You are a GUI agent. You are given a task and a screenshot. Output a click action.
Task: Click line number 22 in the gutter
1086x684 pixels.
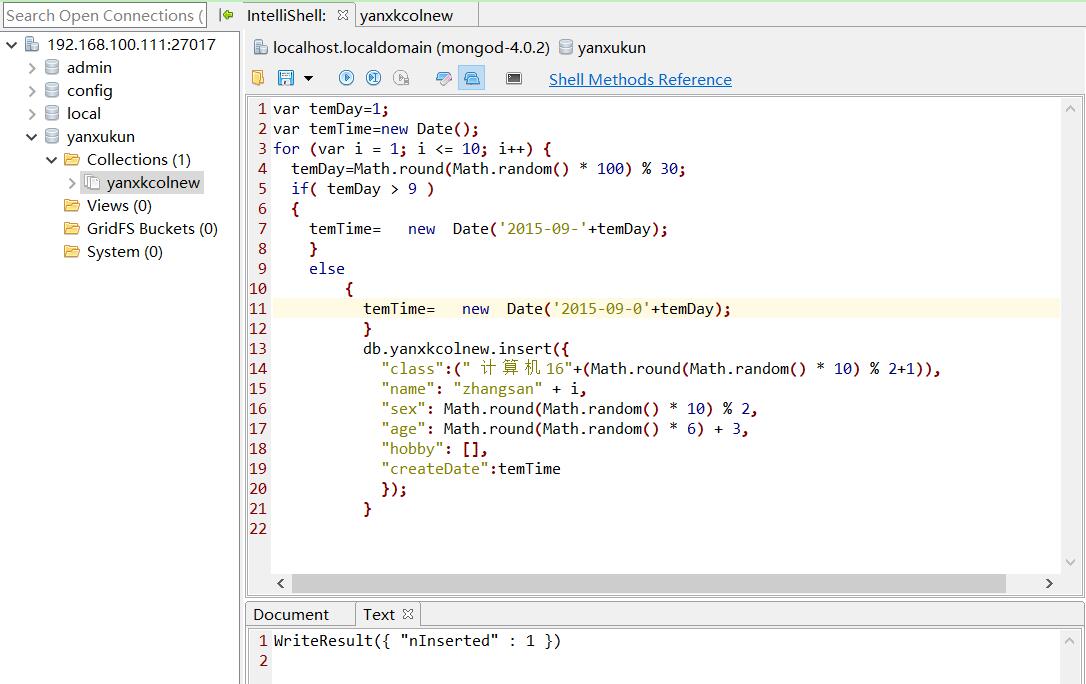[258, 529]
